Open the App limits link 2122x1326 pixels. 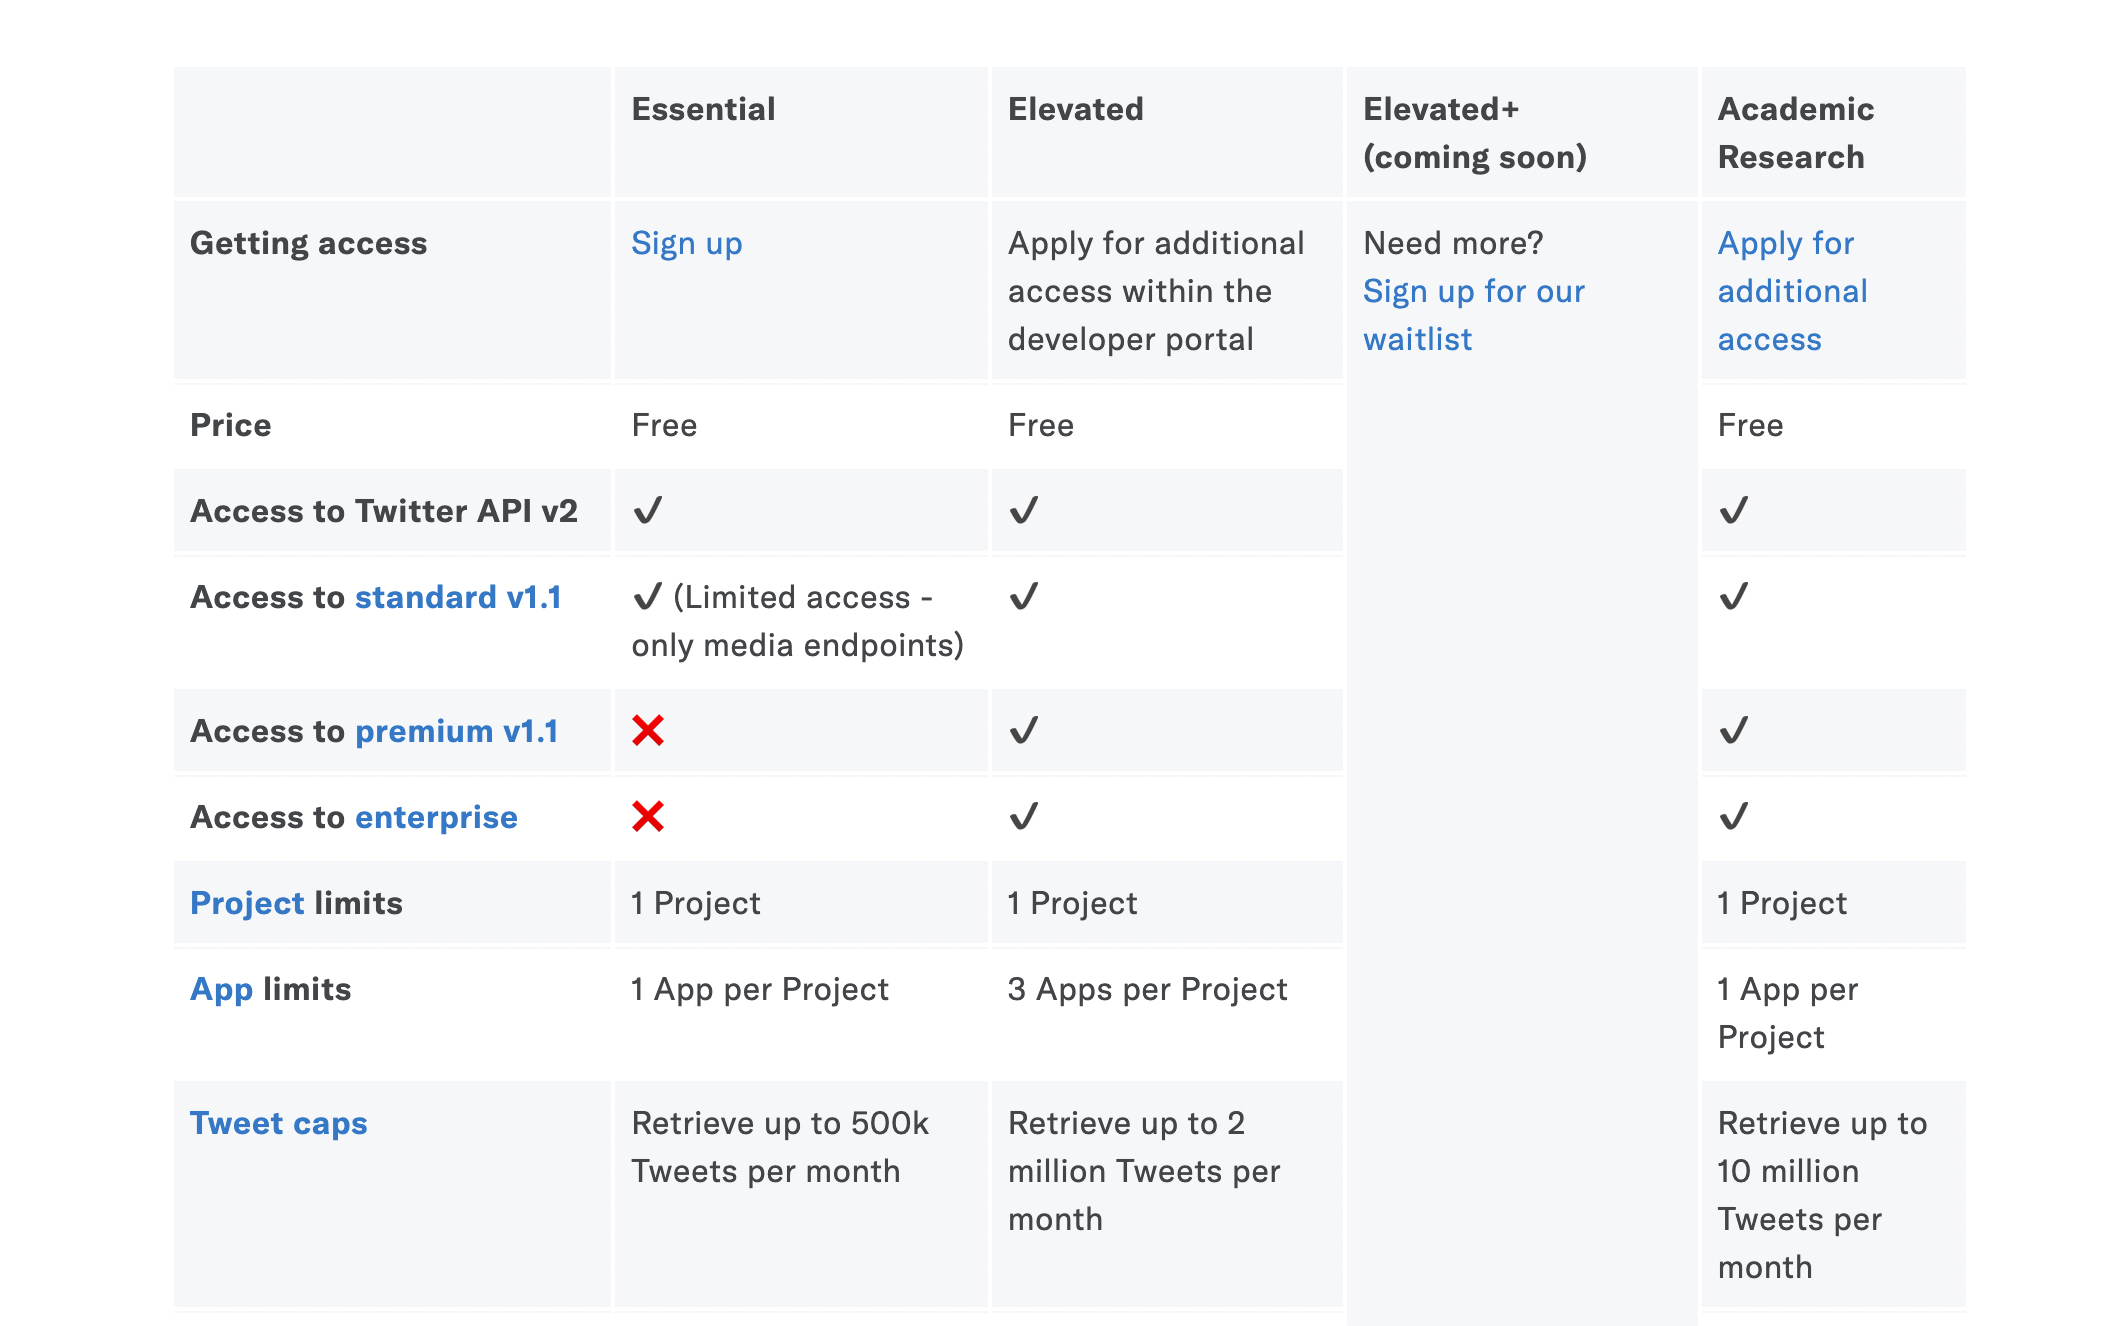coord(222,989)
